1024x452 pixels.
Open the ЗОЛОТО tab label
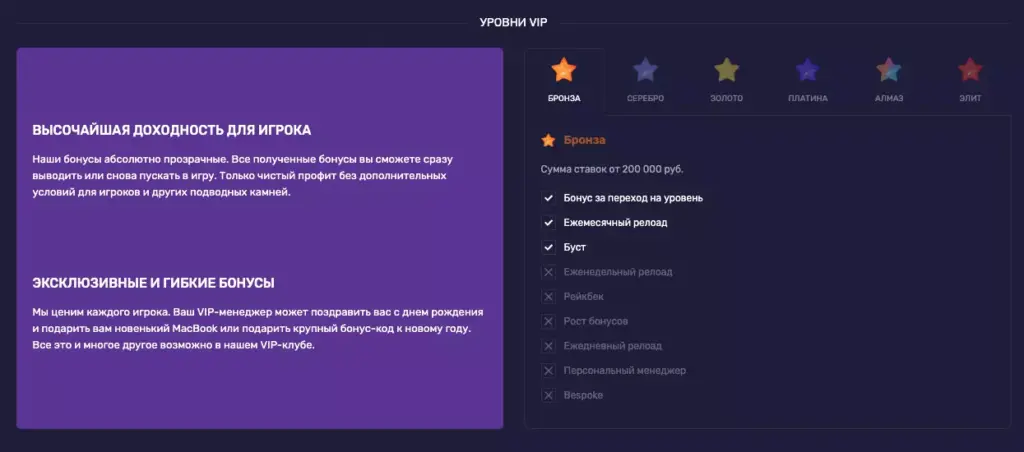tap(726, 98)
